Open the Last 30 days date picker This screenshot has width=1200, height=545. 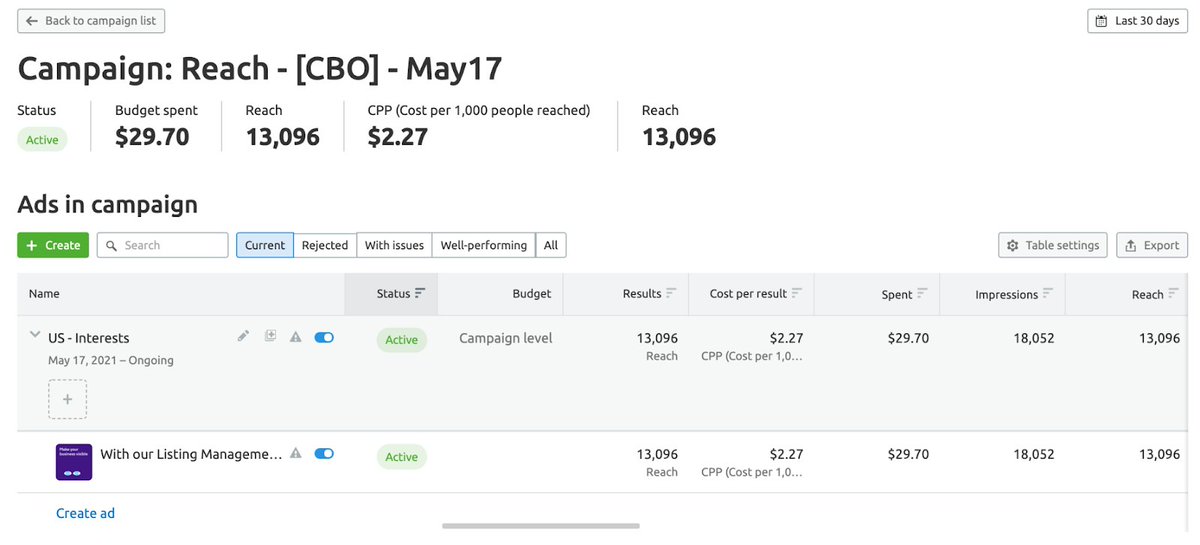pyautogui.click(x=1137, y=21)
